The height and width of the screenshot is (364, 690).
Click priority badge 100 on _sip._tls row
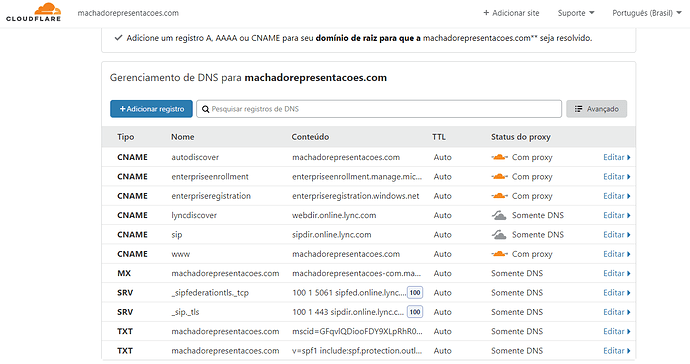[415, 312]
